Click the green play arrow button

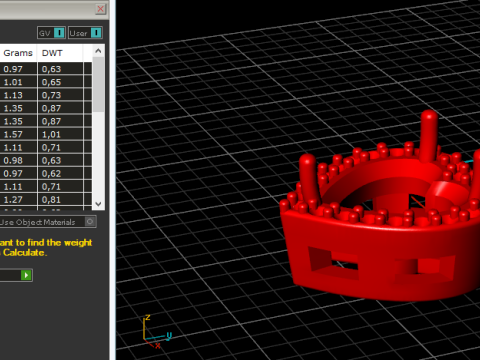pyautogui.click(x=26, y=275)
